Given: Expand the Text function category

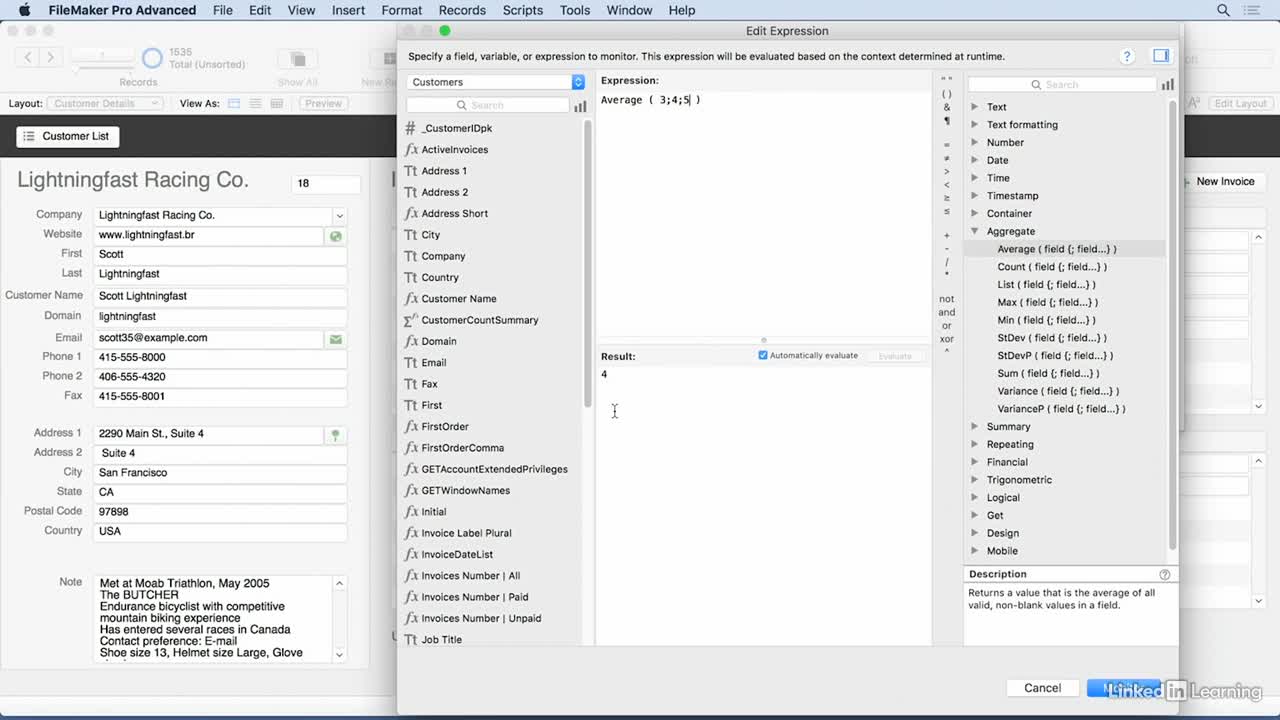Looking at the screenshot, I should (975, 107).
